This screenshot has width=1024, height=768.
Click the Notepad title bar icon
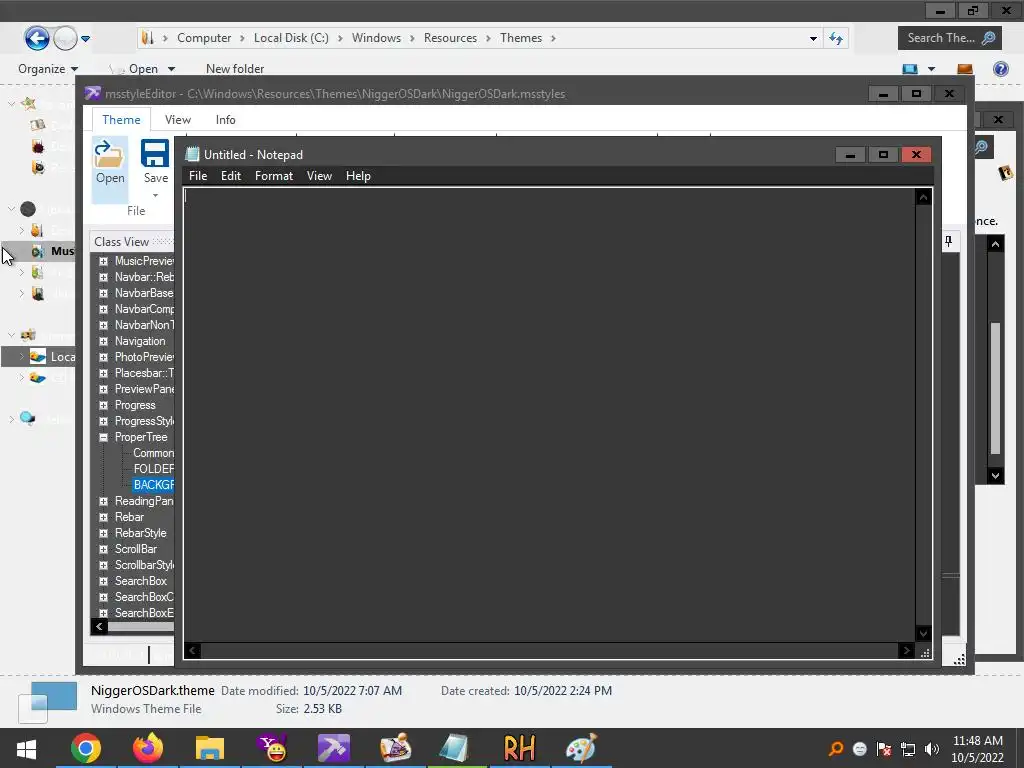pos(192,154)
